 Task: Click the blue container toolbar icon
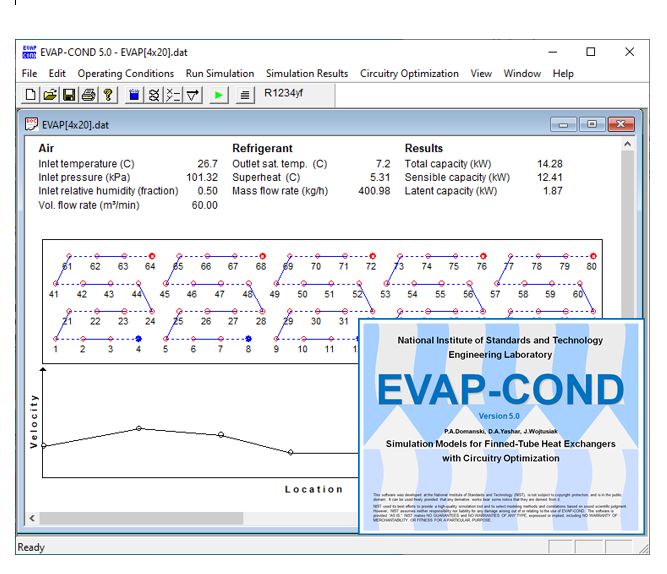[133, 95]
